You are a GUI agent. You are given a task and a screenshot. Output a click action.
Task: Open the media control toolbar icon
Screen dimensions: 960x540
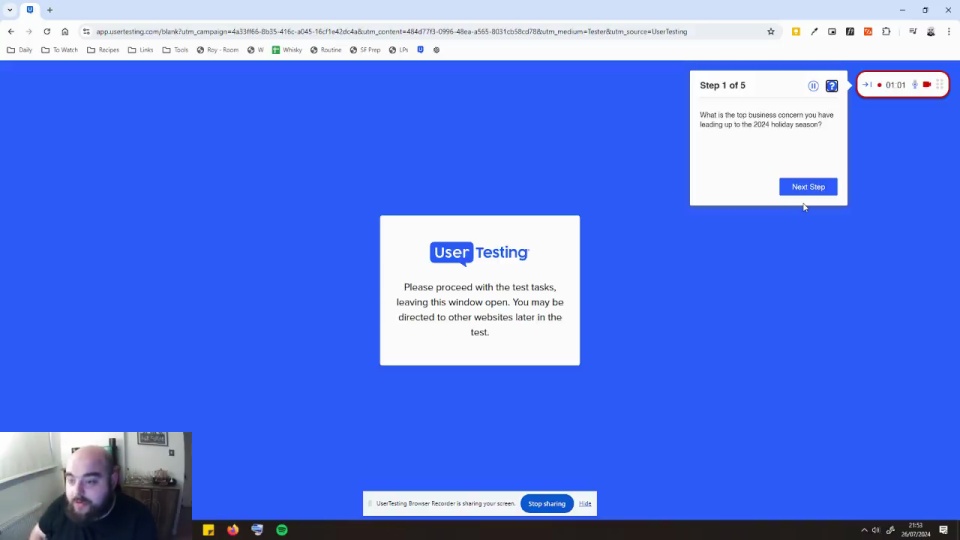coord(912,32)
